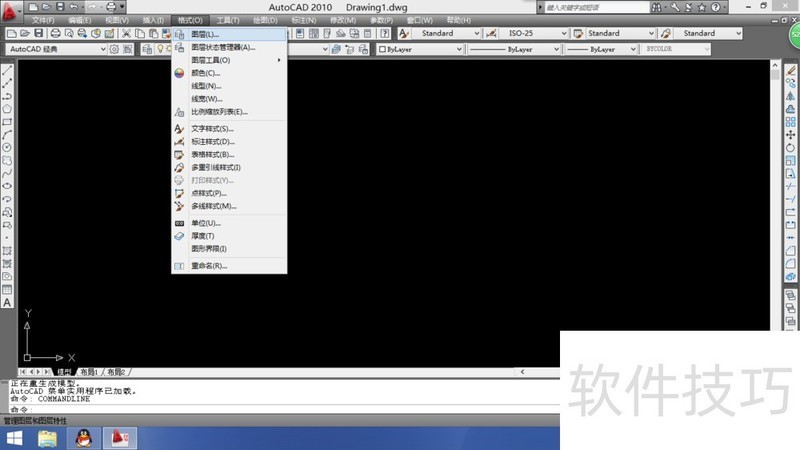The width and height of the screenshot is (800, 450).
Task: Expand the 图层工具(O) submenu
Action: click(230, 60)
